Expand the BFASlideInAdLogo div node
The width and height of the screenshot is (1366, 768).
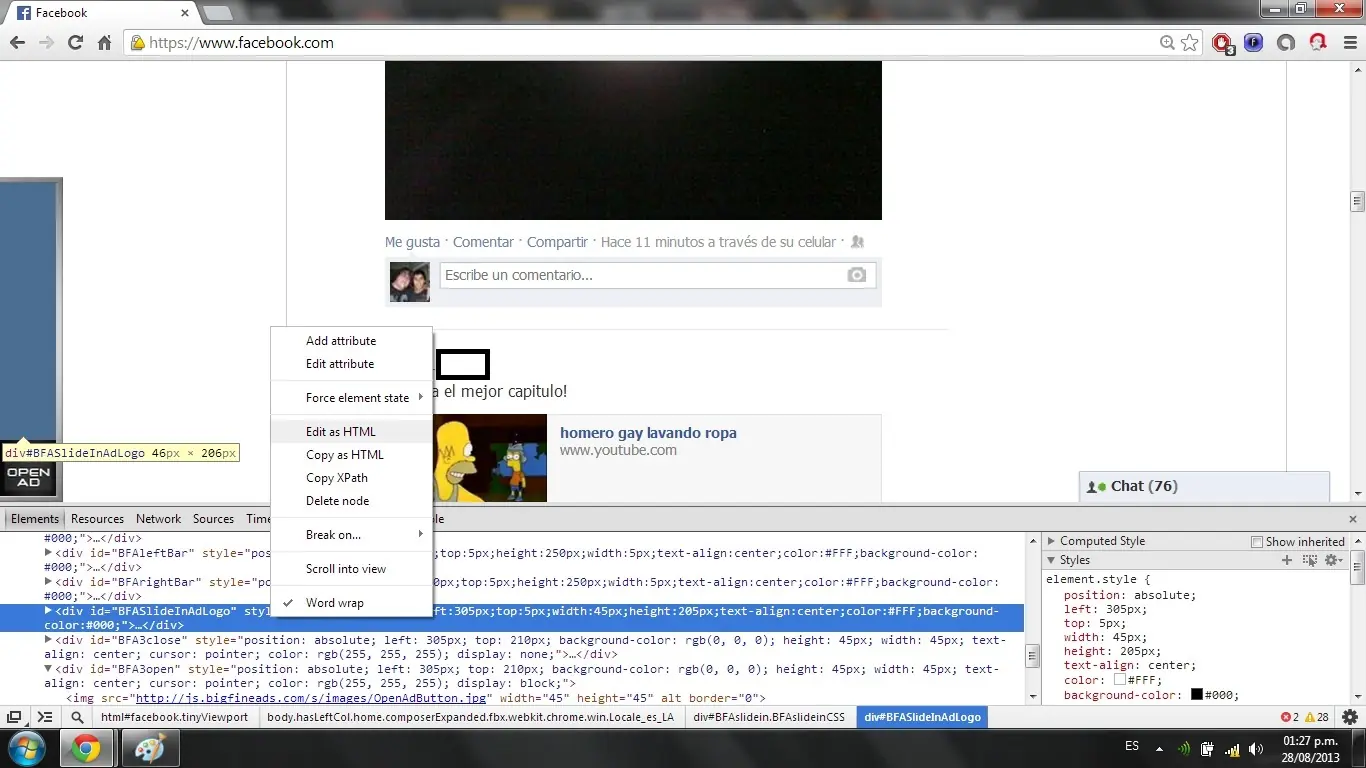pyautogui.click(x=48, y=611)
